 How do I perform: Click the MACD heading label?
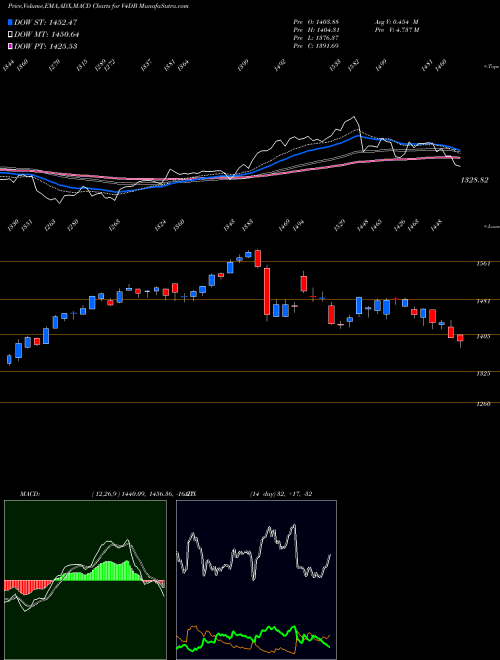30,494
